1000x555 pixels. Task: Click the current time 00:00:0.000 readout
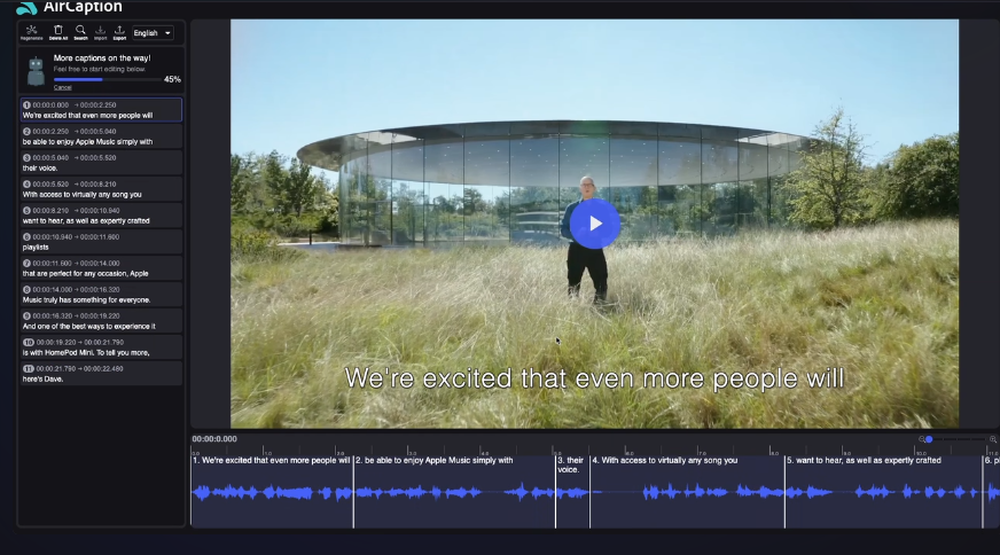tap(214, 439)
